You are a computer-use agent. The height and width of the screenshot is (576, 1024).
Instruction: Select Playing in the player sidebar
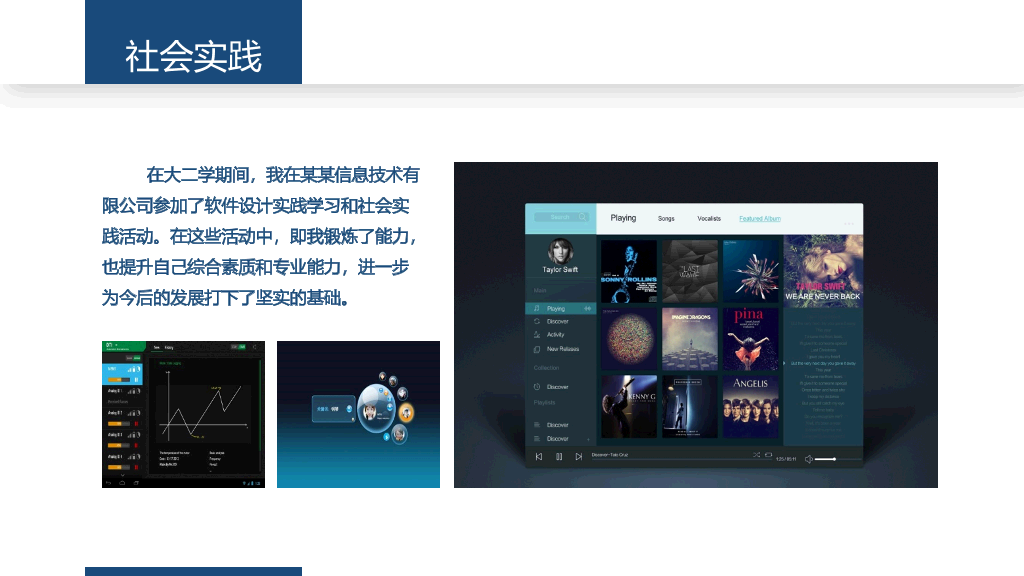(560, 308)
